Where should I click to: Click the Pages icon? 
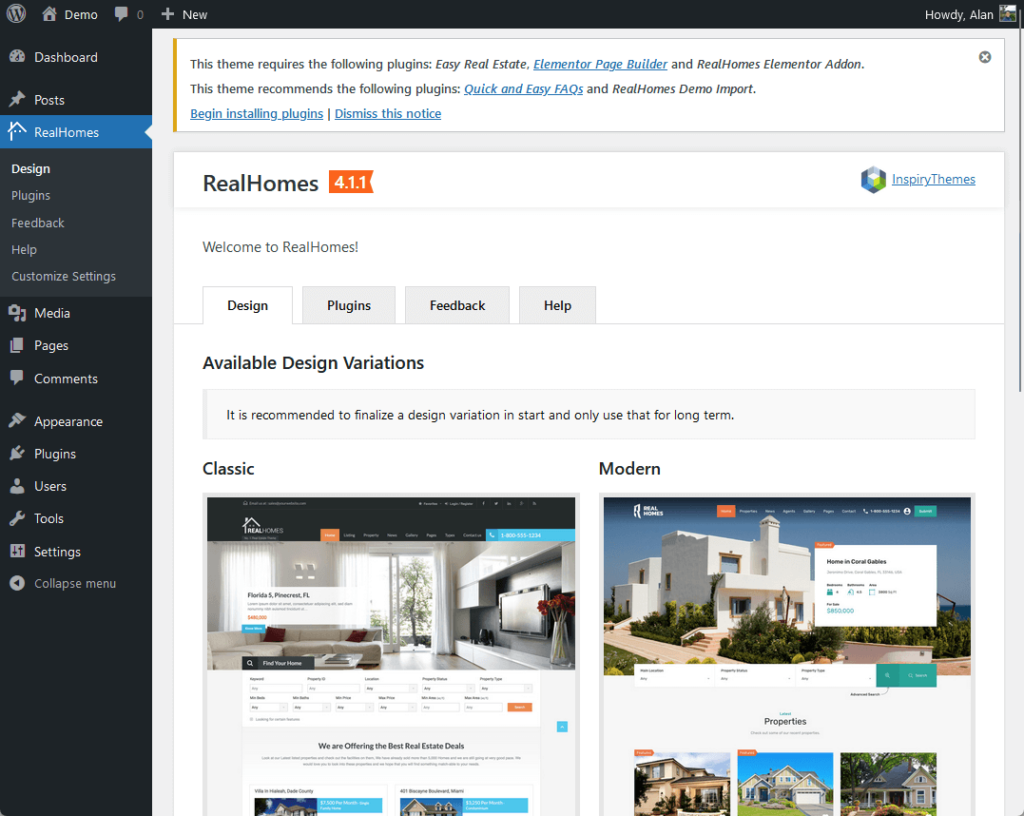click(x=18, y=345)
